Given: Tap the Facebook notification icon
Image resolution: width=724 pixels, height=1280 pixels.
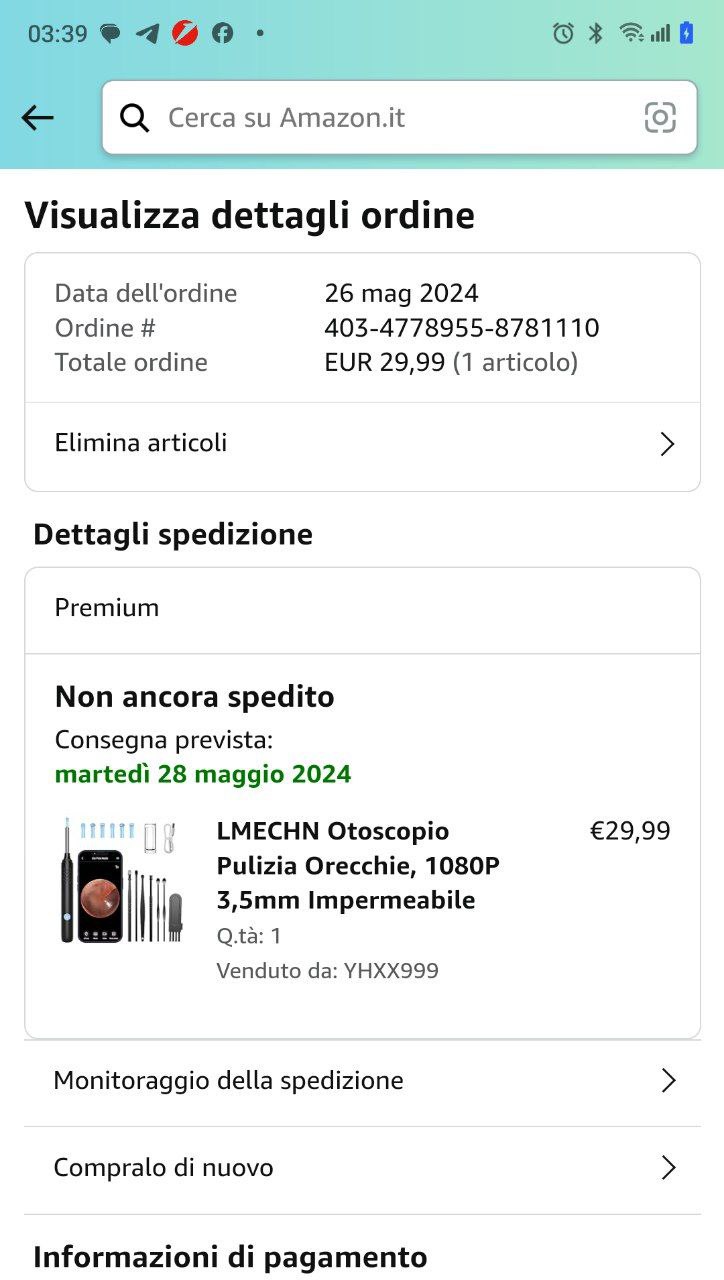Looking at the screenshot, I should coord(222,33).
